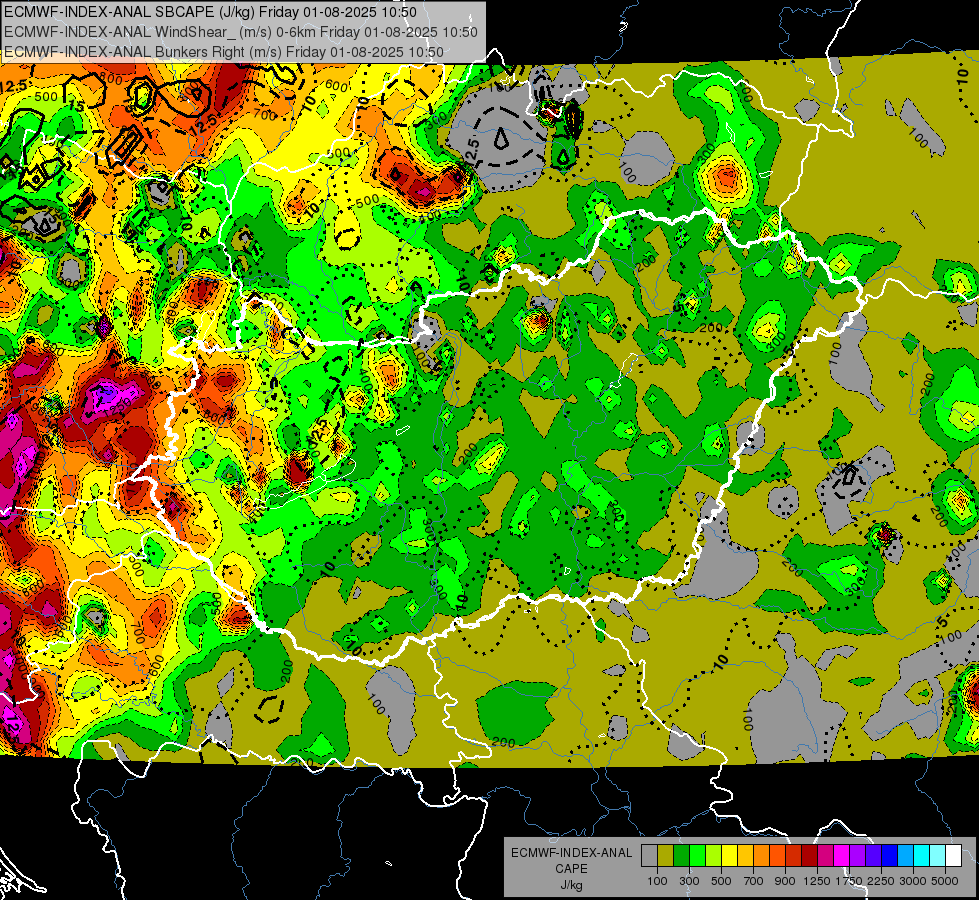Click legend value 700
The image size is (979, 900).
[x=754, y=881]
